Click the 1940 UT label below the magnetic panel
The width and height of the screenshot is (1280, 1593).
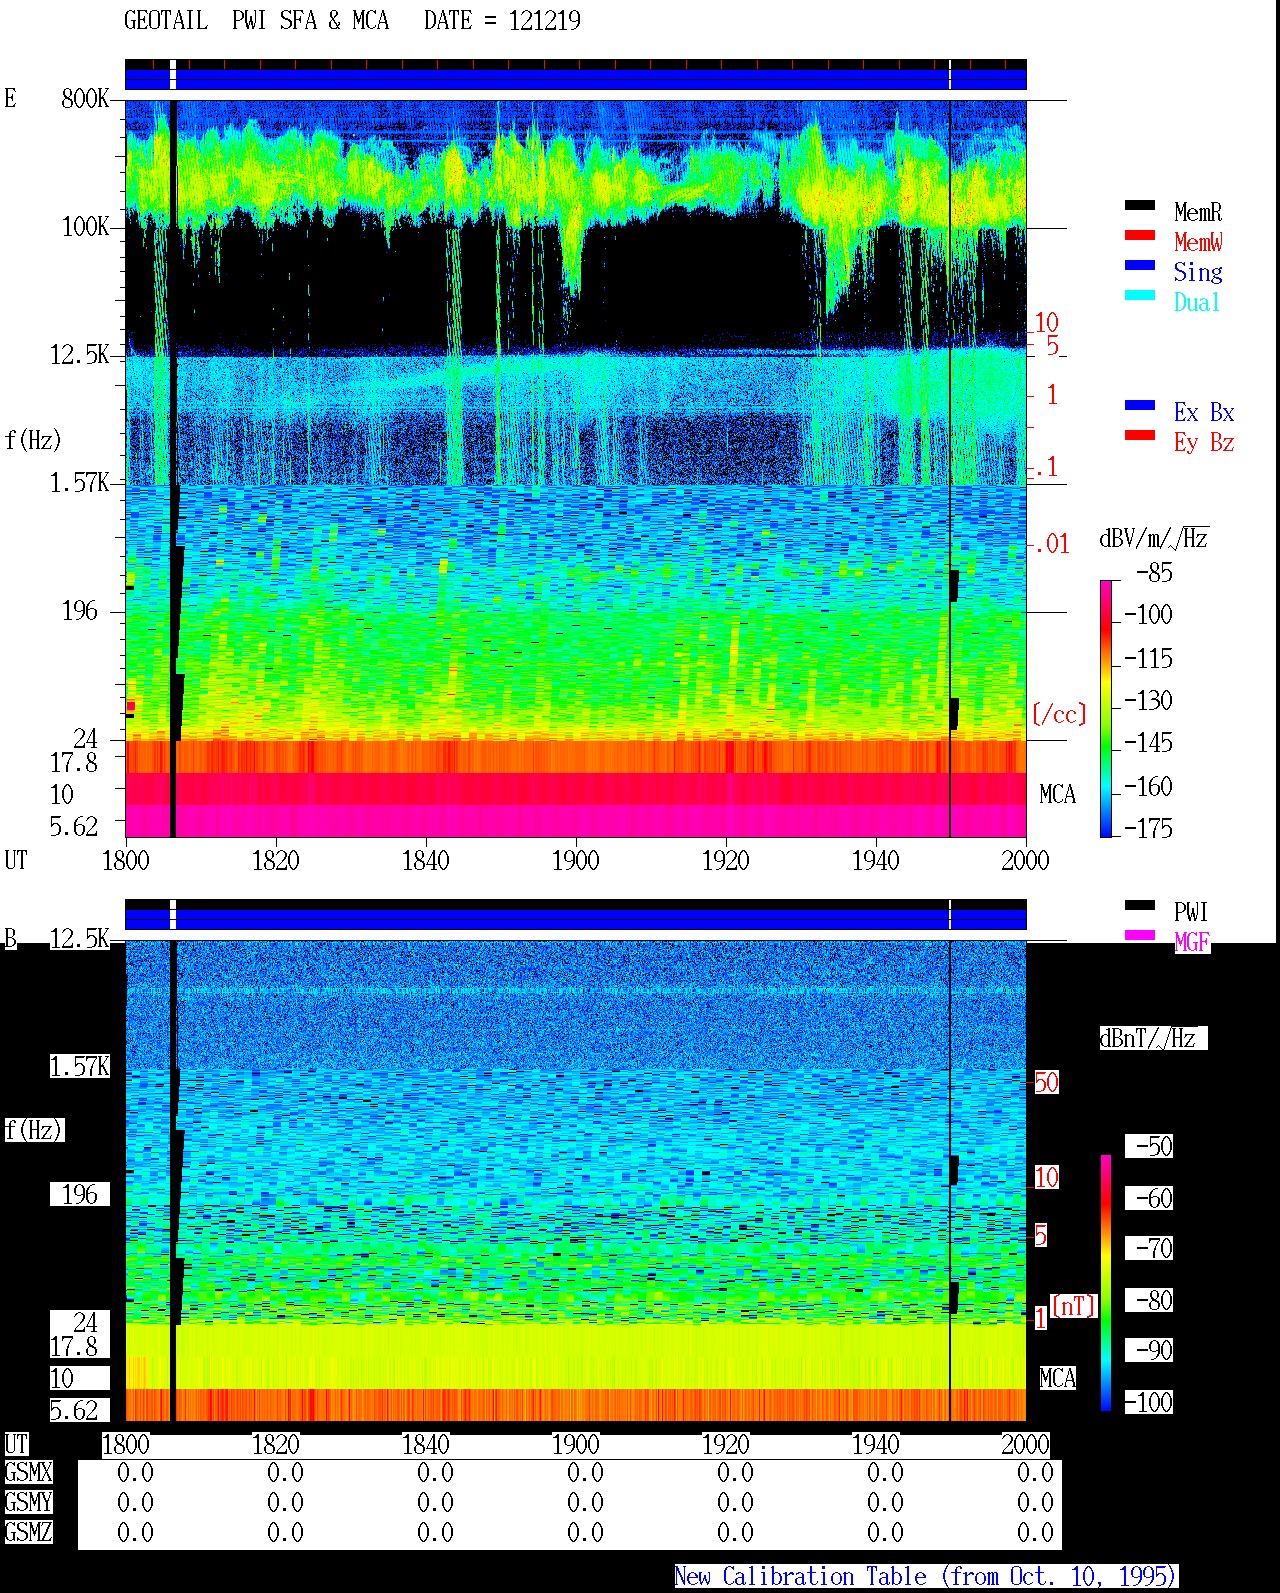point(875,1444)
